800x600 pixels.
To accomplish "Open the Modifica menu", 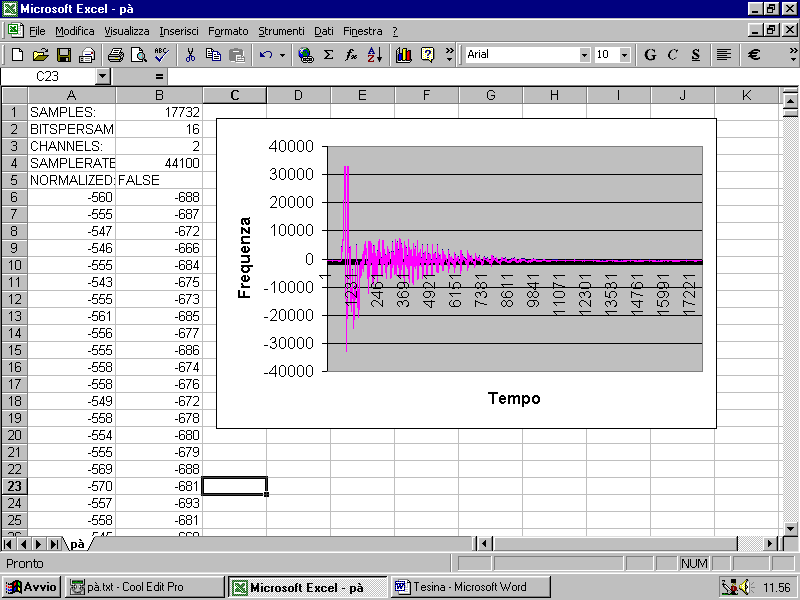I will [74, 31].
